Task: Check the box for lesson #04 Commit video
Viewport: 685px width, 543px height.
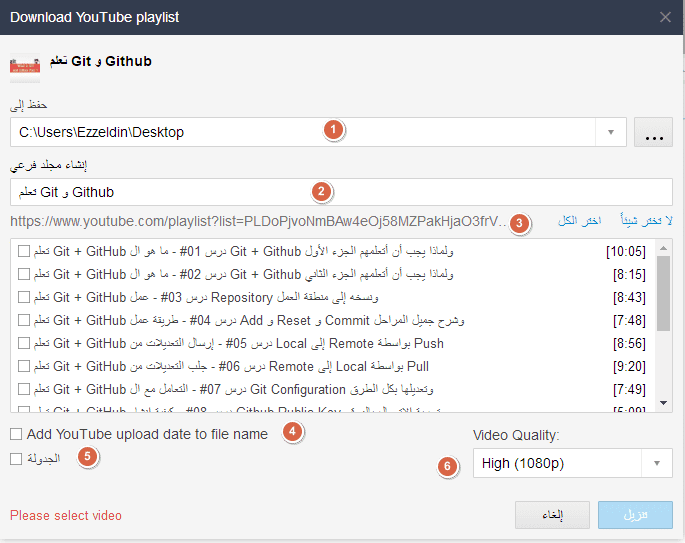Action: point(24,320)
